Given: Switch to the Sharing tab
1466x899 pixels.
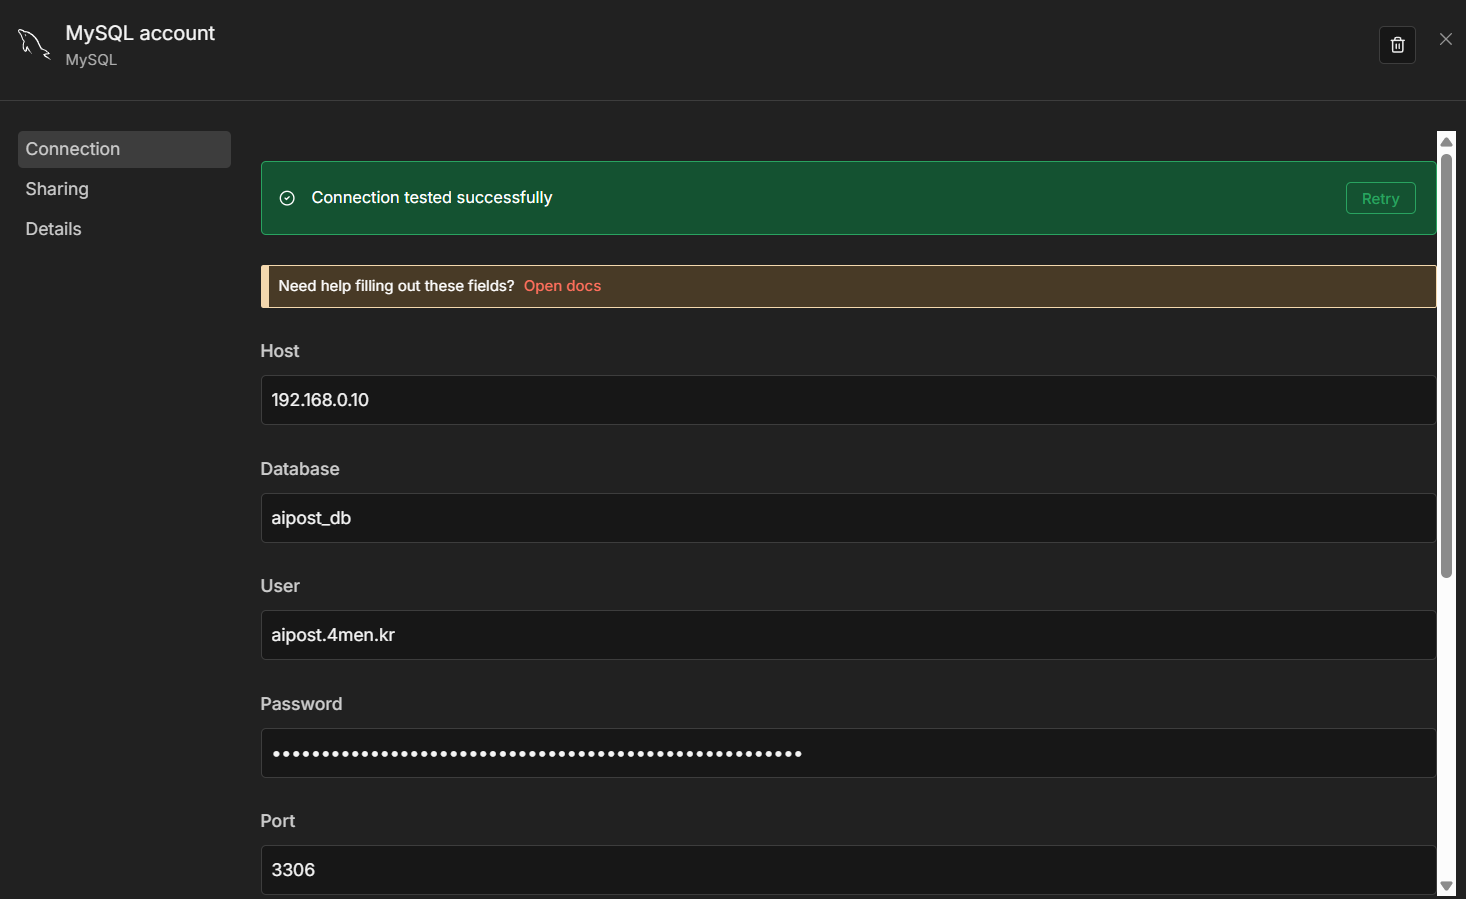Looking at the screenshot, I should click(57, 189).
